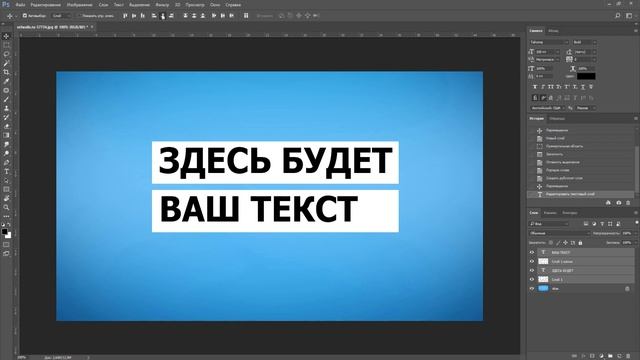Open the Tahoma font family dropdown
640x360 pixels.
click(549, 42)
